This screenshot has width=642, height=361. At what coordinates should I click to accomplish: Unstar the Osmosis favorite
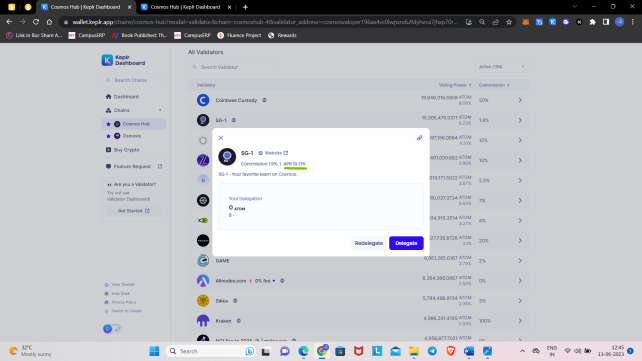coord(108,136)
